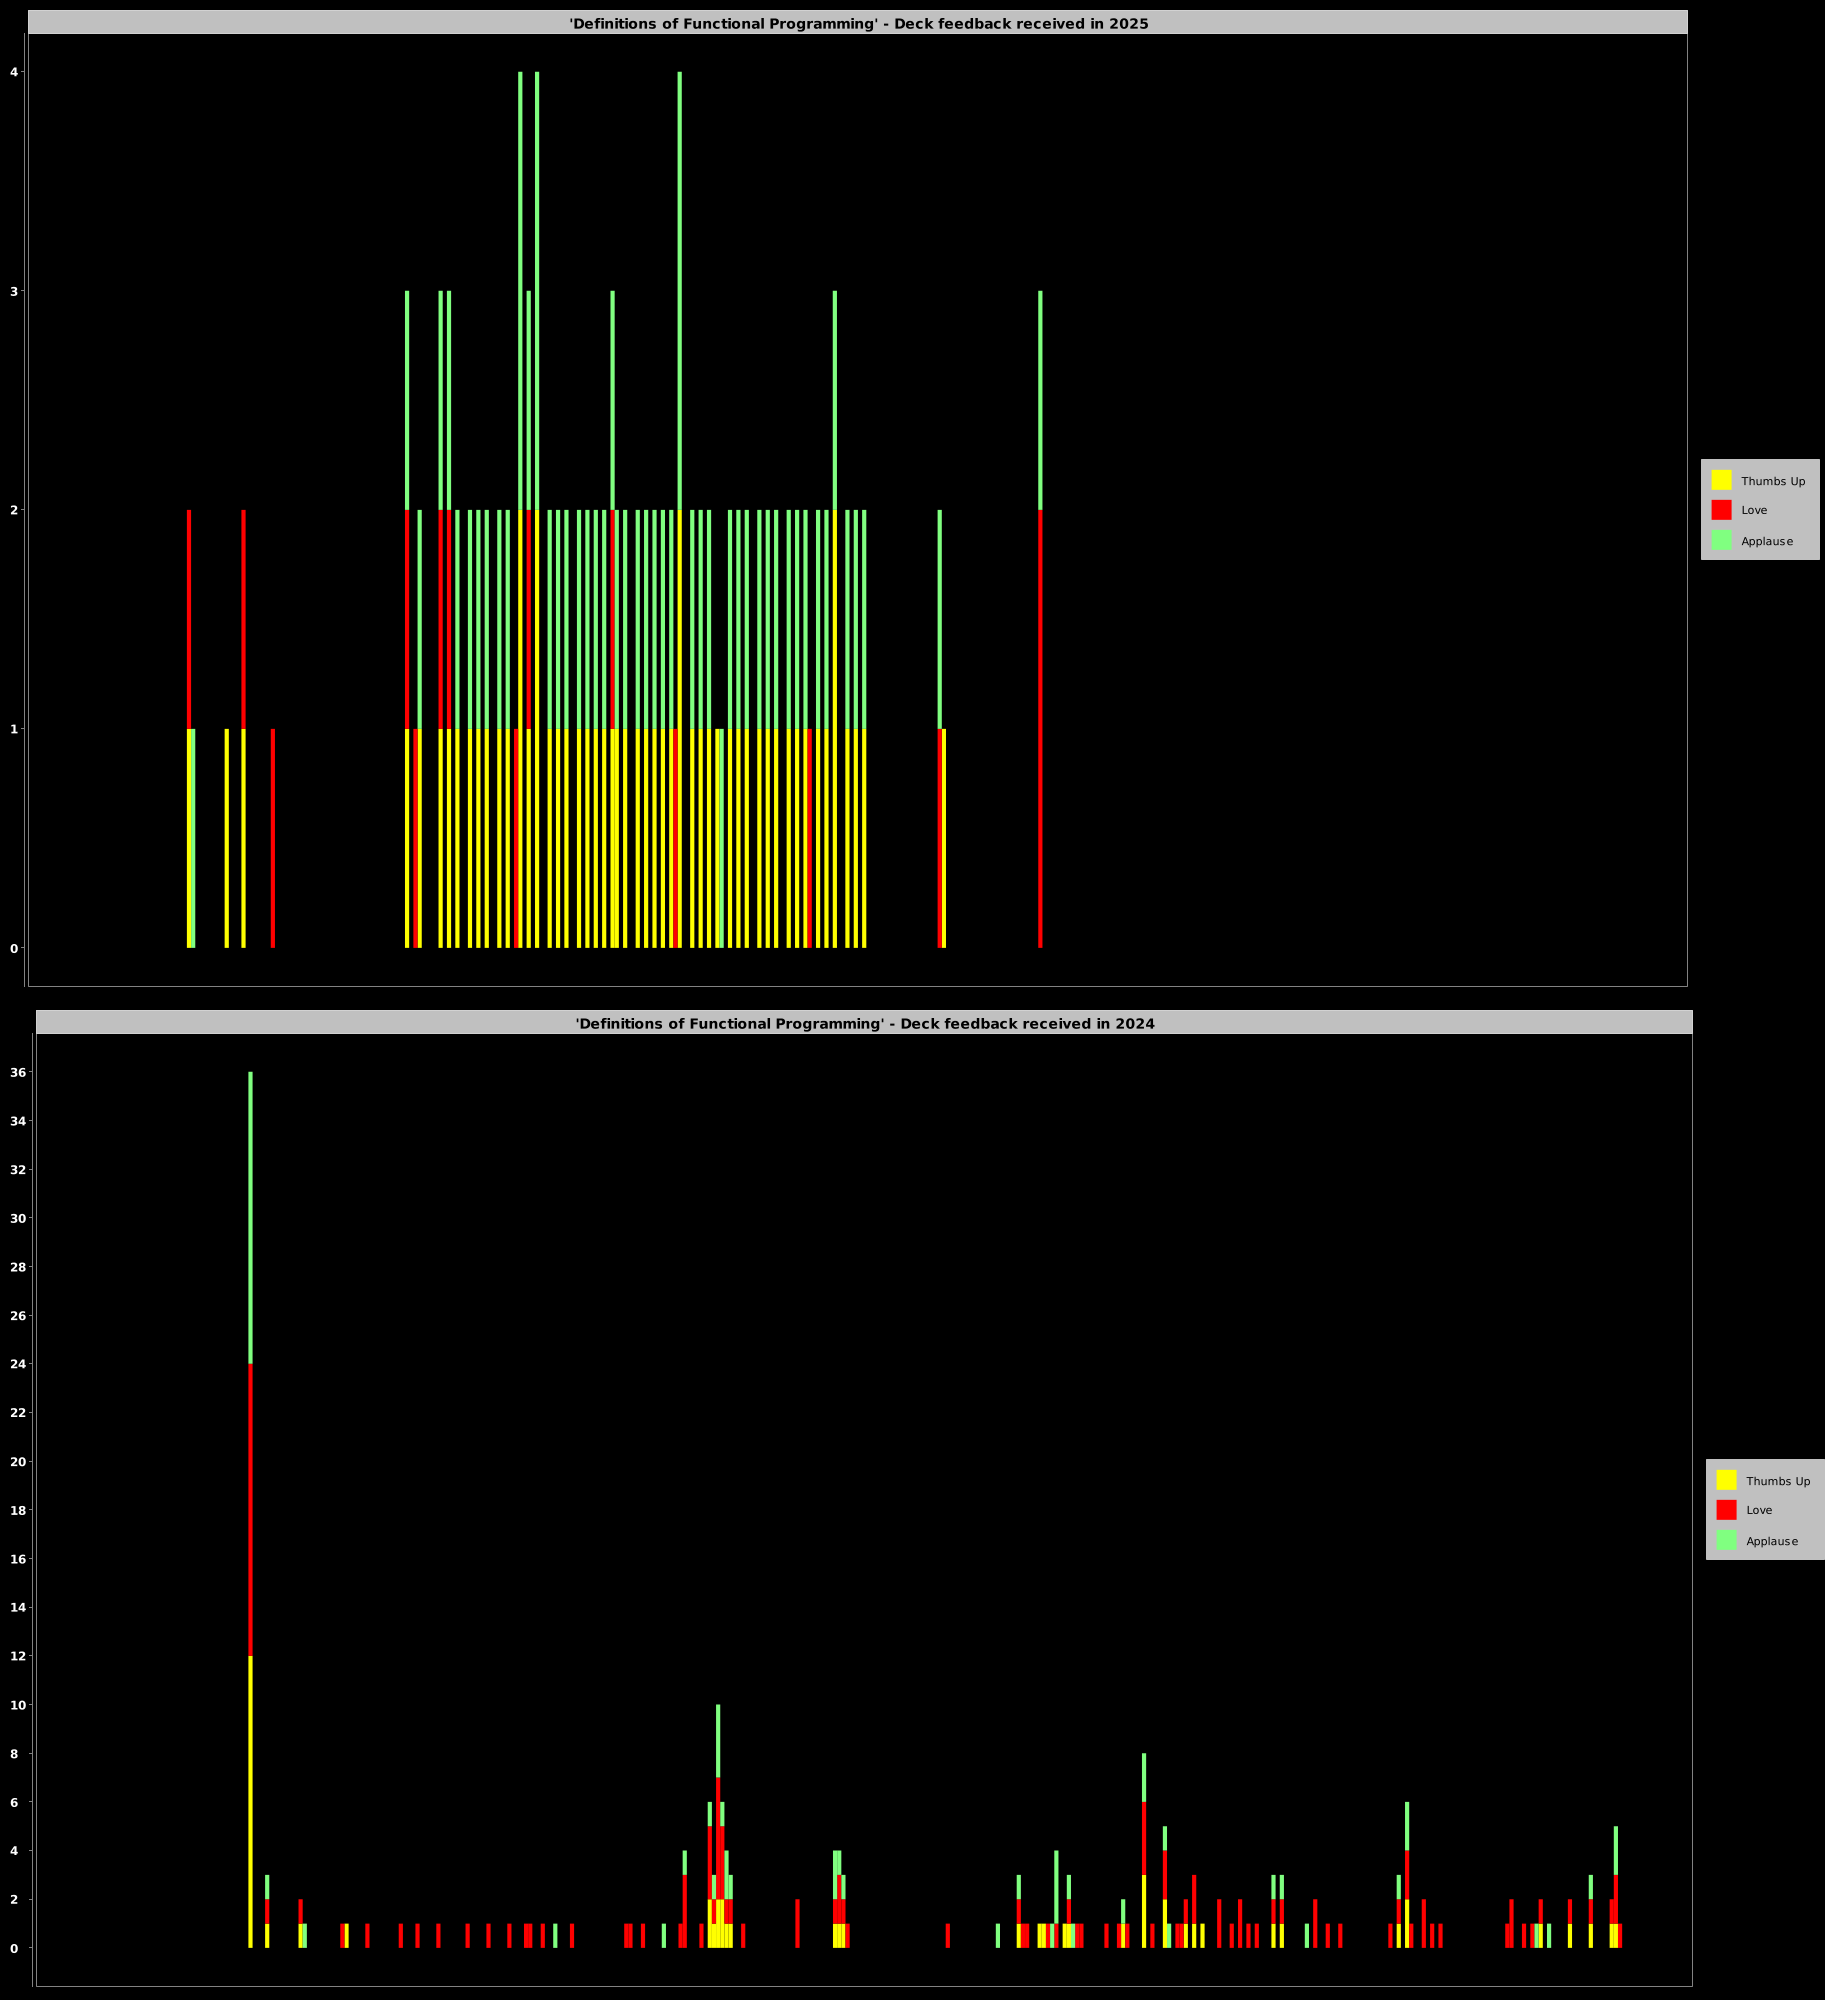This screenshot has height=2000, width=1825.
Task: Click the y-axis label 10 in 2024 chart
Action: coord(17,1704)
